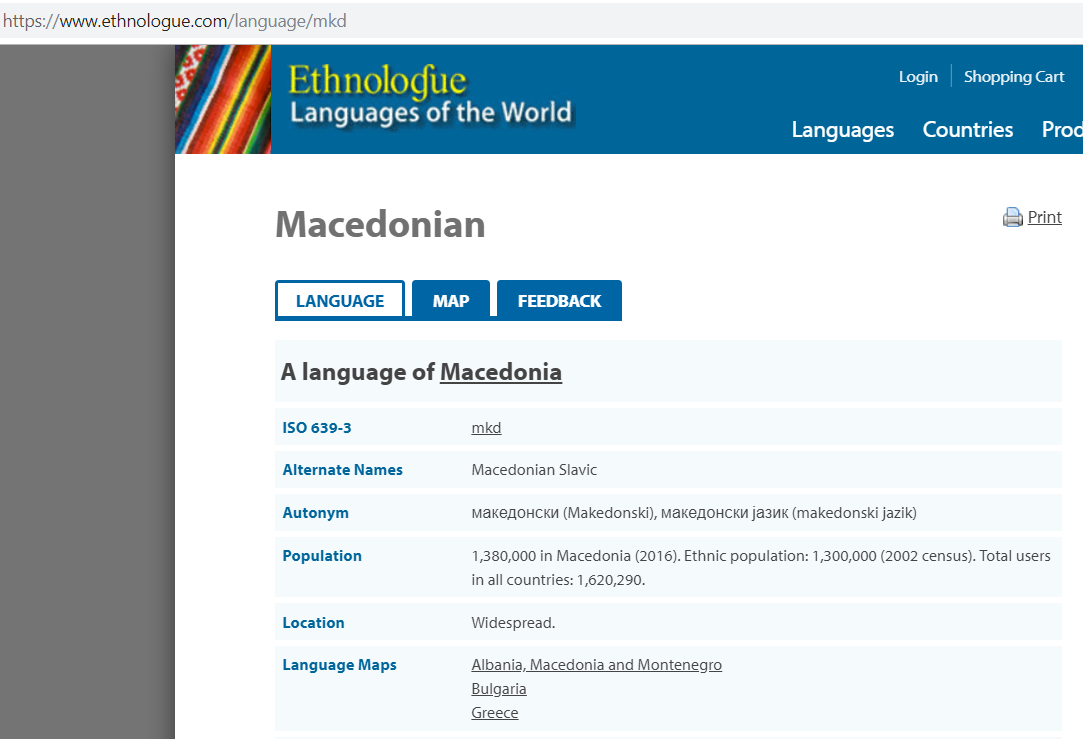Click the Macedonian page heading
The width and height of the screenshot is (1083, 739).
(x=381, y=224)
